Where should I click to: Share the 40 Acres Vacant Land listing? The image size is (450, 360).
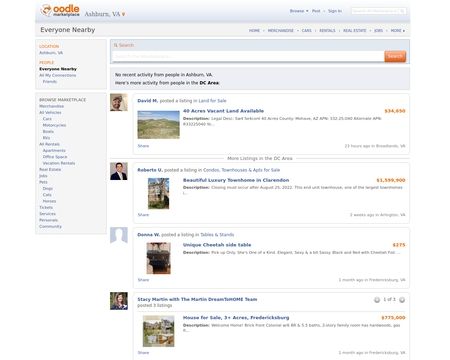[x=143, y=146]
